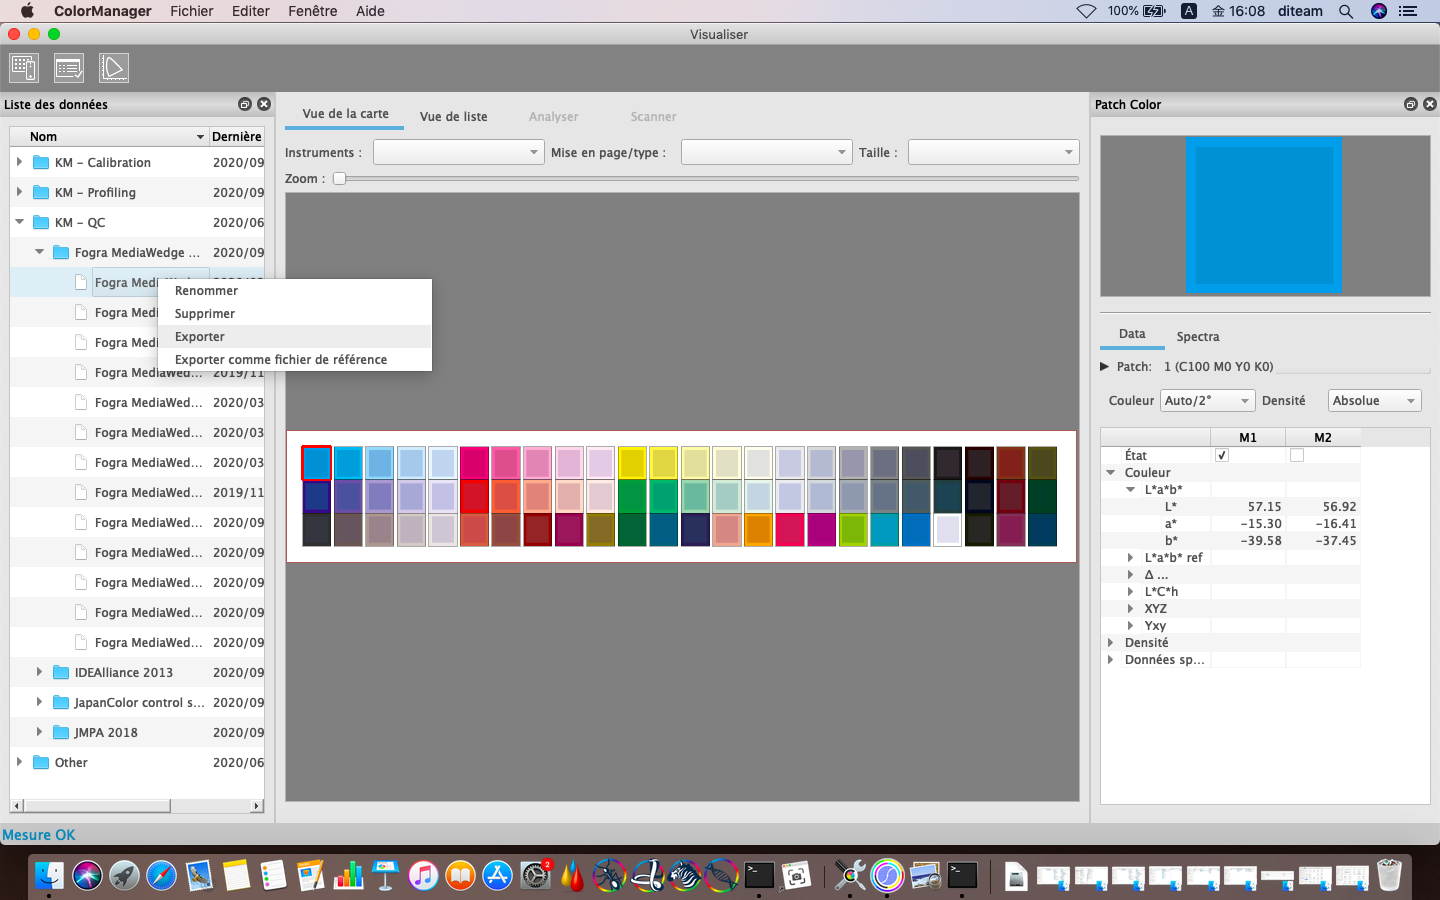Detach the Liste des données panel
This screenshot has height=900, width=1440.
(245, 104)
